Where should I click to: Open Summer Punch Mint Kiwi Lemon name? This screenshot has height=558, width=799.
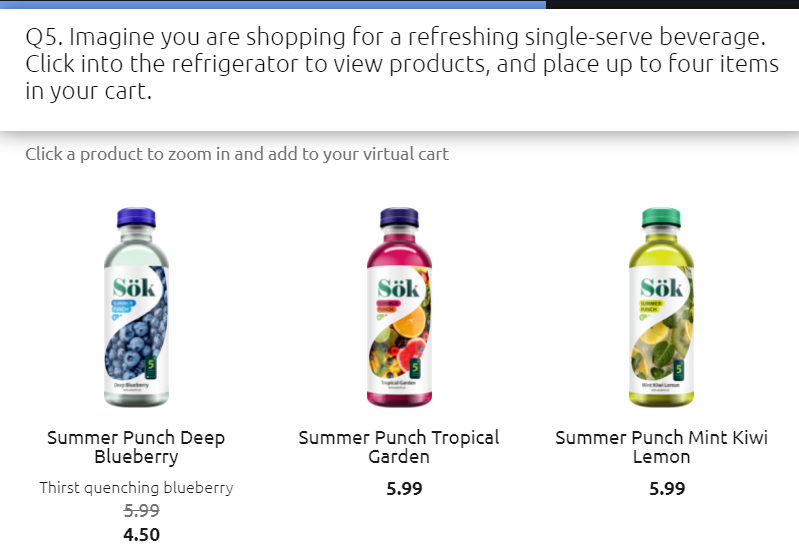[x=661, y=447]
